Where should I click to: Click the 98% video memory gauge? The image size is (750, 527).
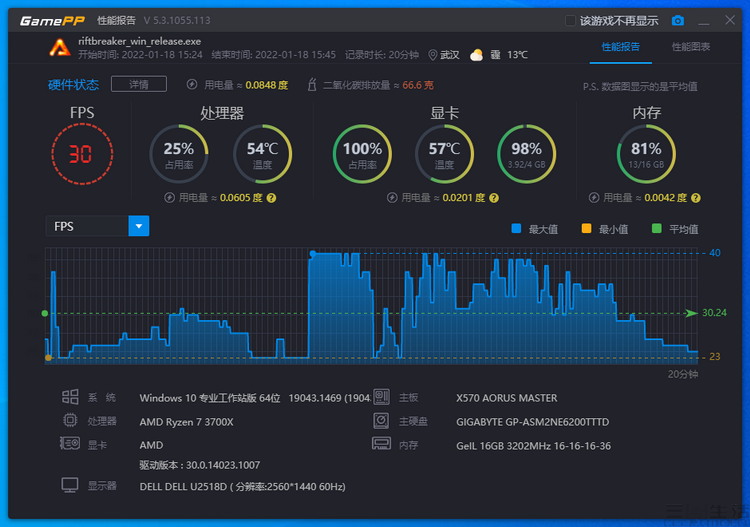pos(527,154)
